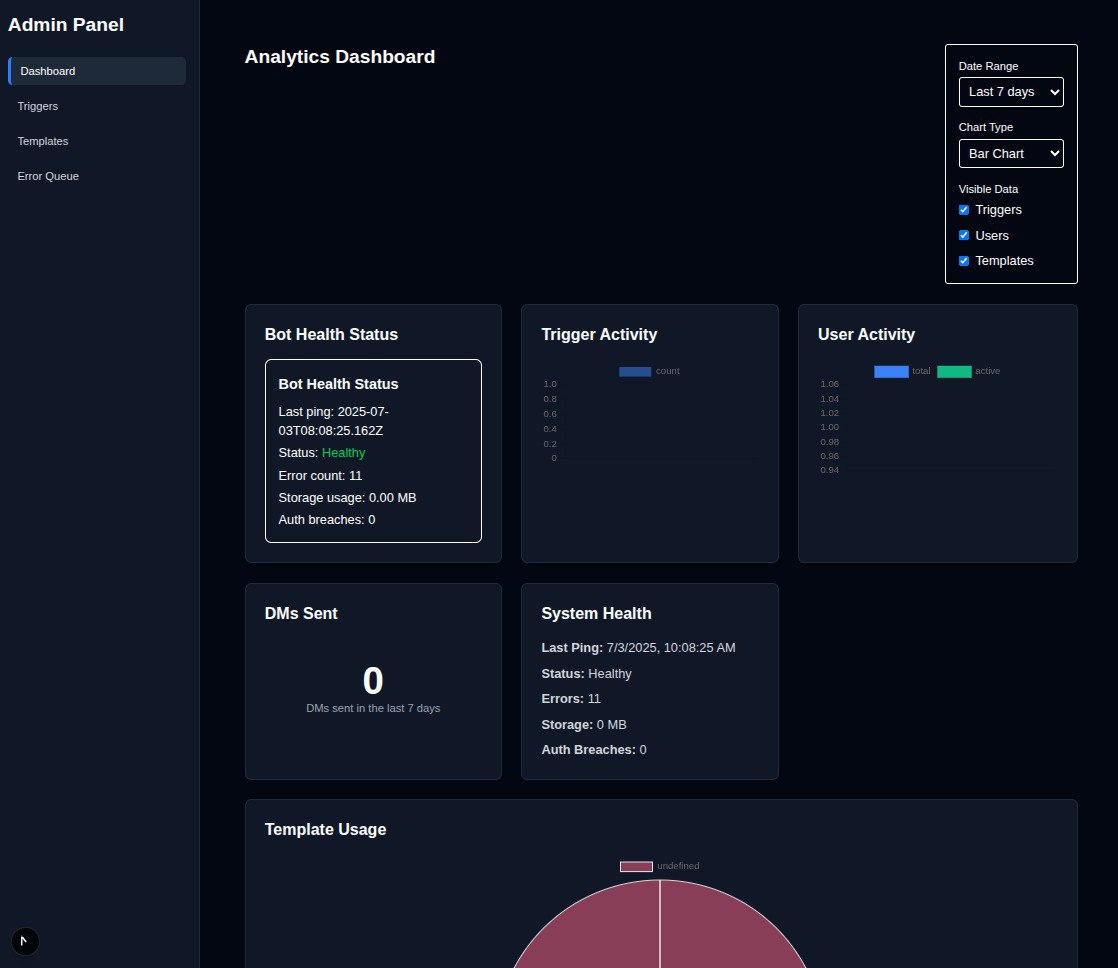Click the Healthy status text
Screen dimensions: 1118x968
point(343,453)
